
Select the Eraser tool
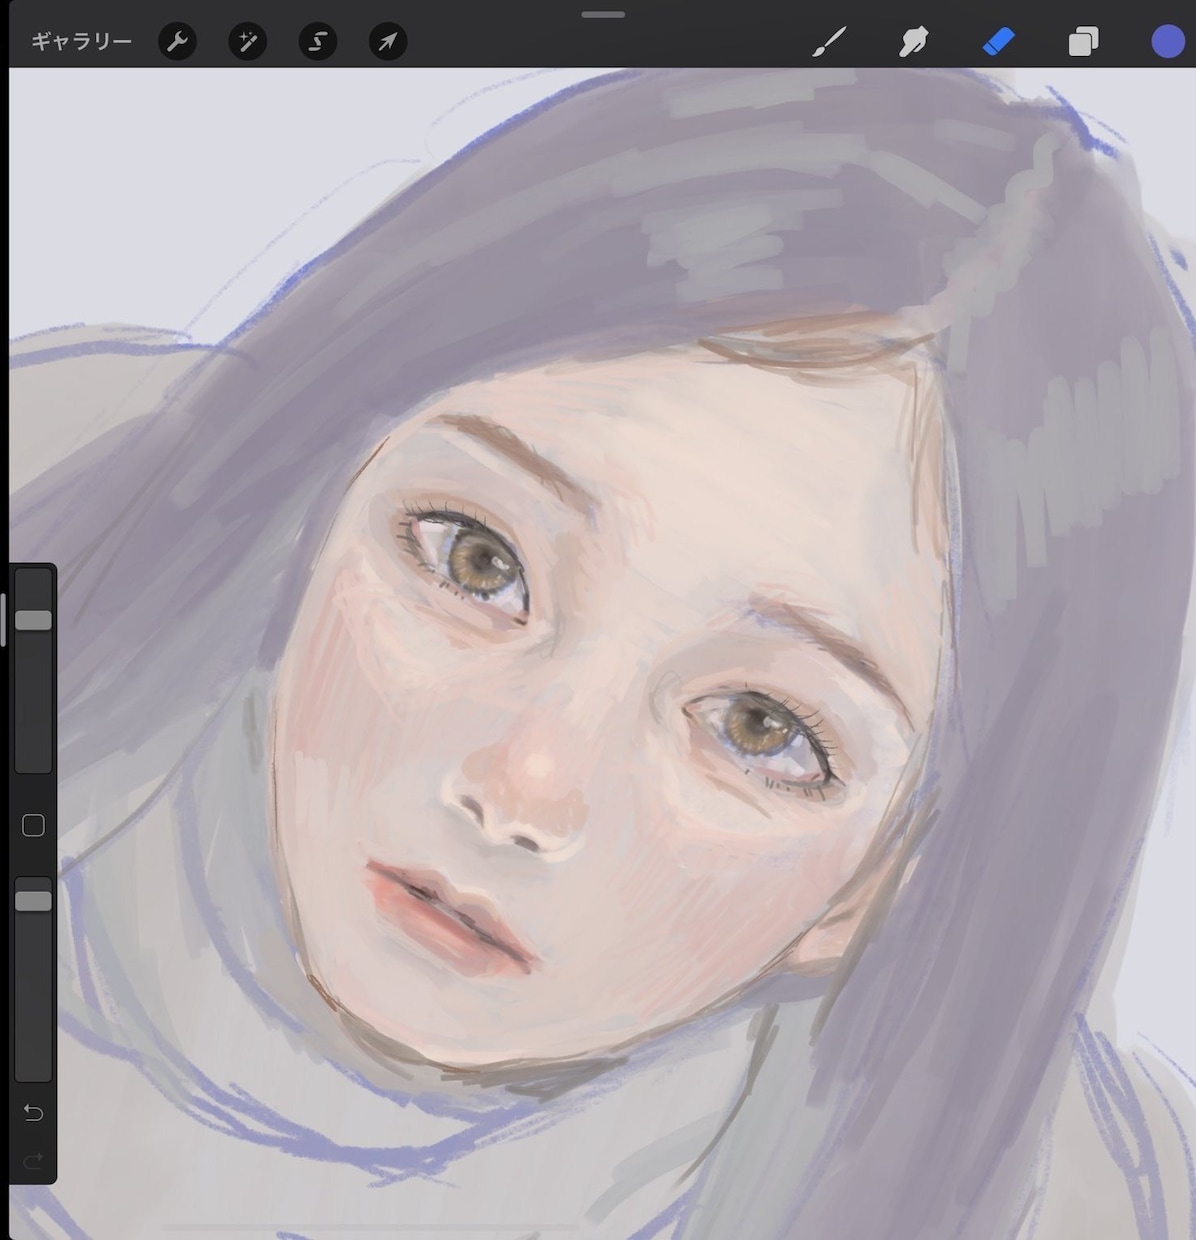[x=998, y=42]
